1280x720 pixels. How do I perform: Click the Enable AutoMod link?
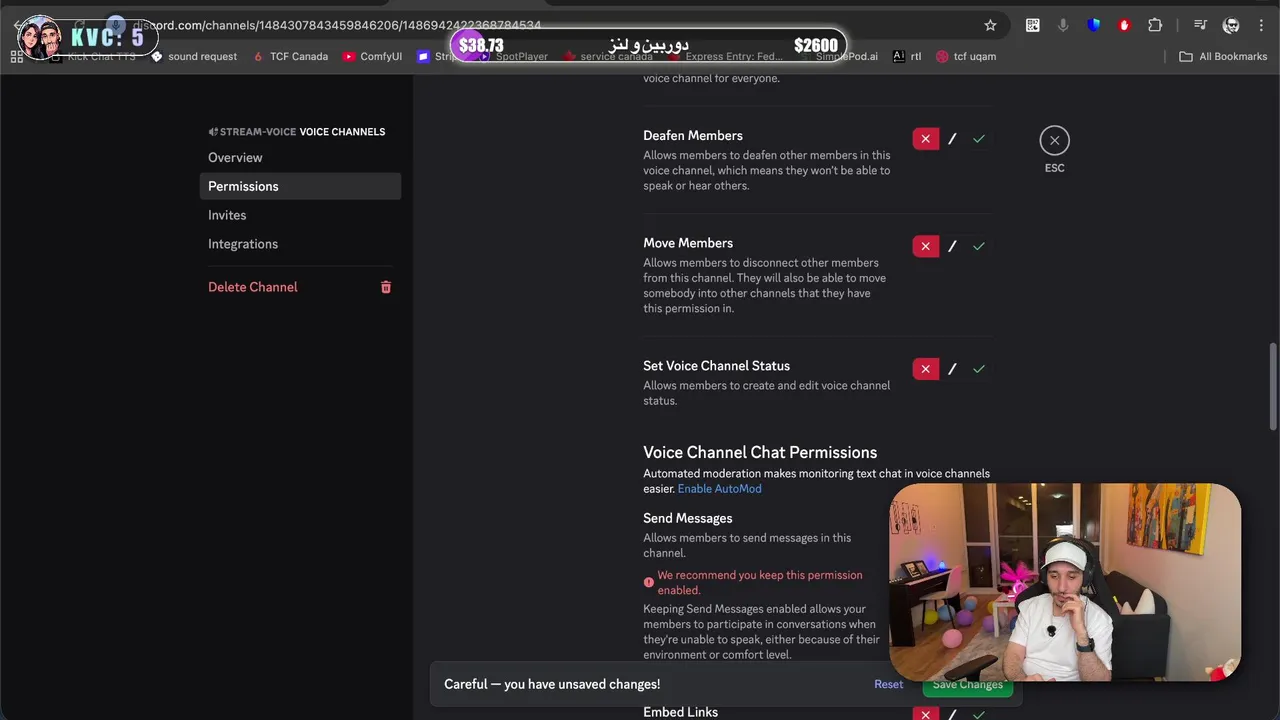click(x=719, y=489)
